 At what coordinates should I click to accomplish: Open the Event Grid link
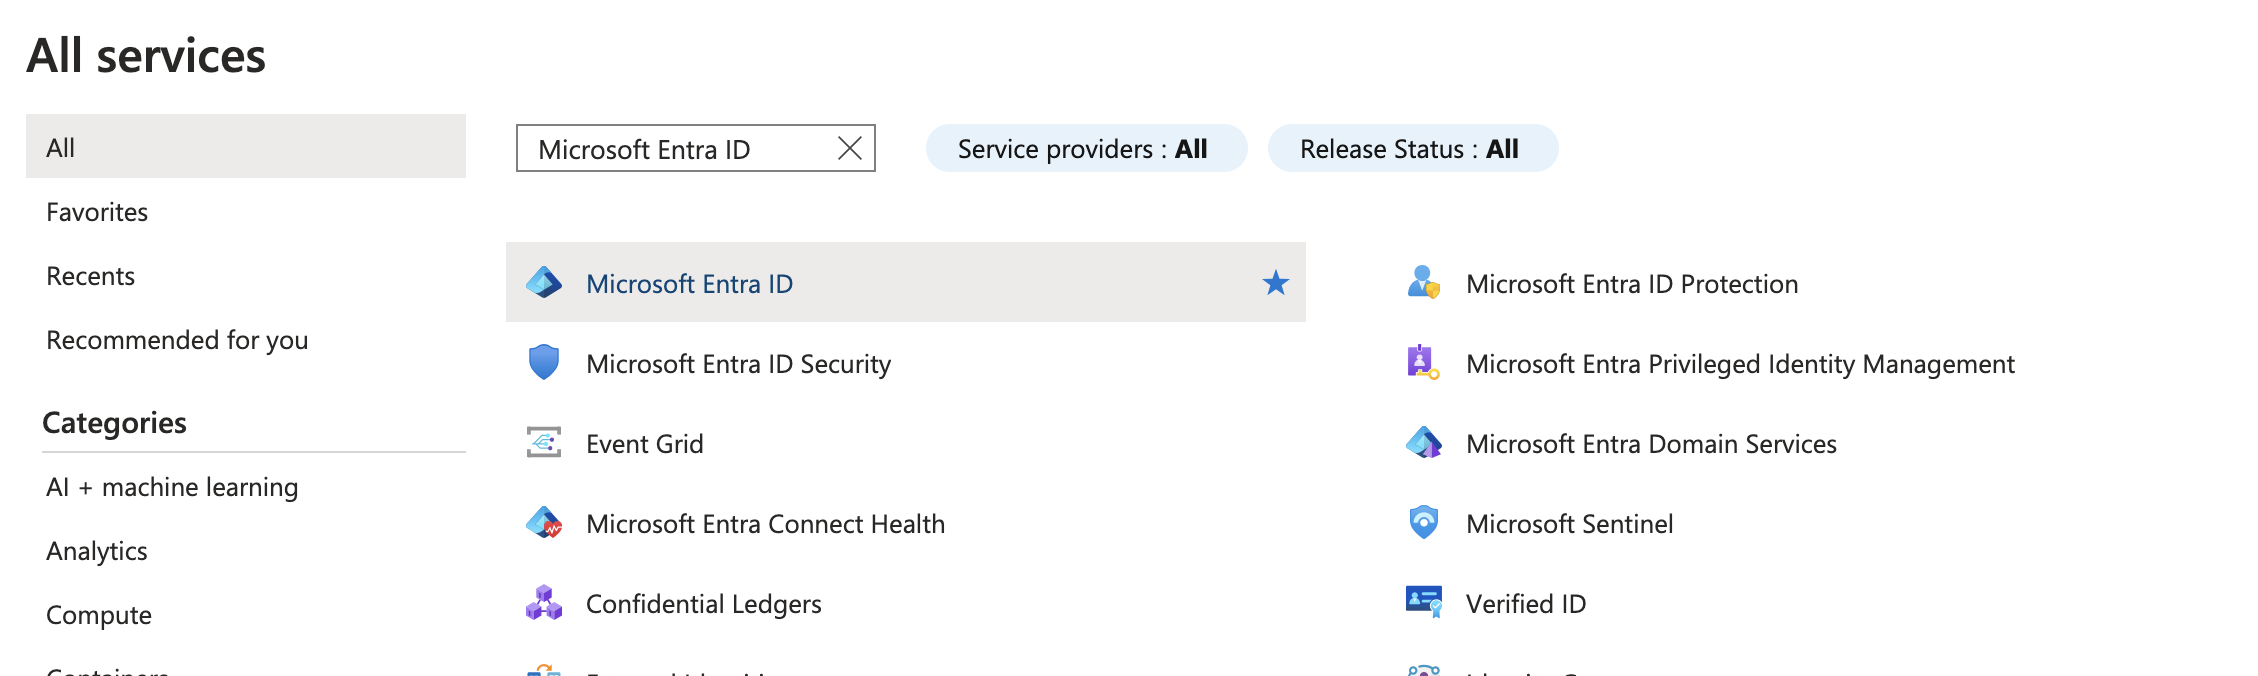(645, 444)
